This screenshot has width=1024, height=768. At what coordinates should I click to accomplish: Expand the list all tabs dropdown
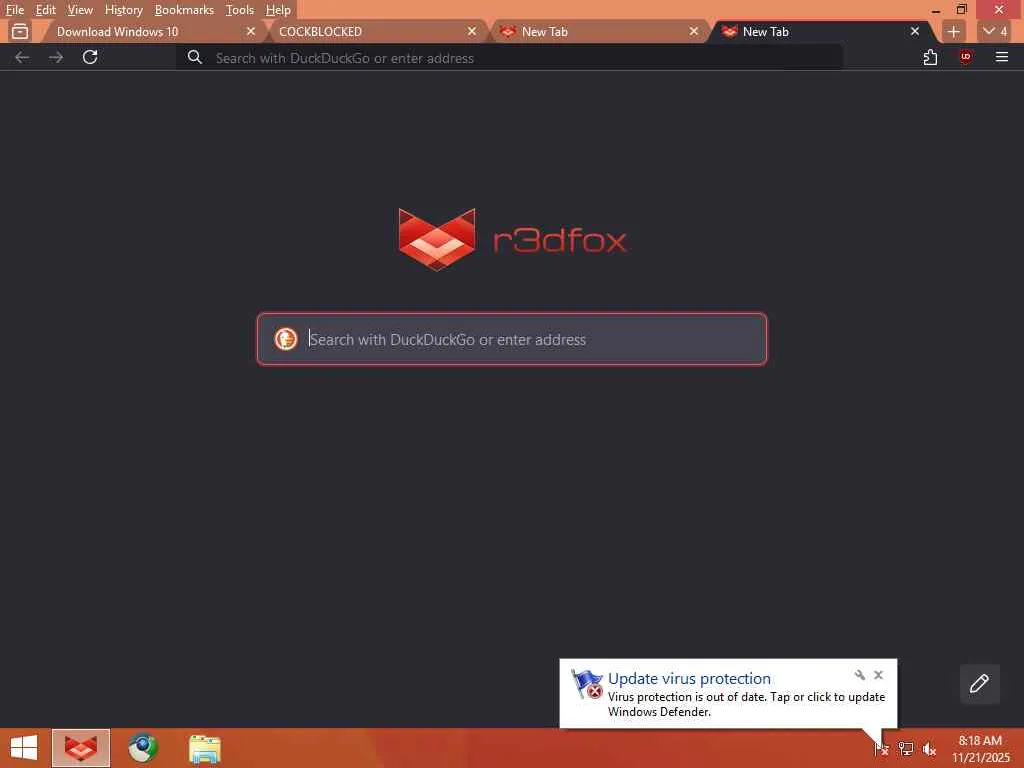(995, 31)
